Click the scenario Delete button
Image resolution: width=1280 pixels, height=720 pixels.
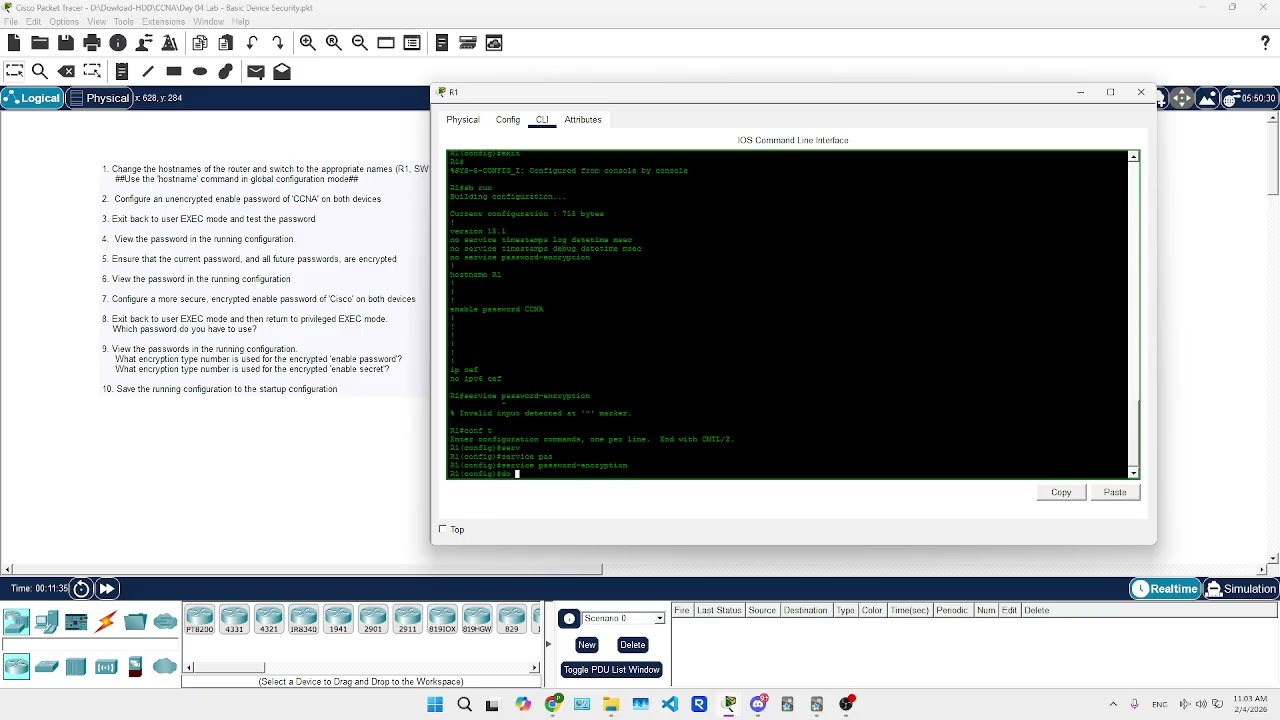633,645
